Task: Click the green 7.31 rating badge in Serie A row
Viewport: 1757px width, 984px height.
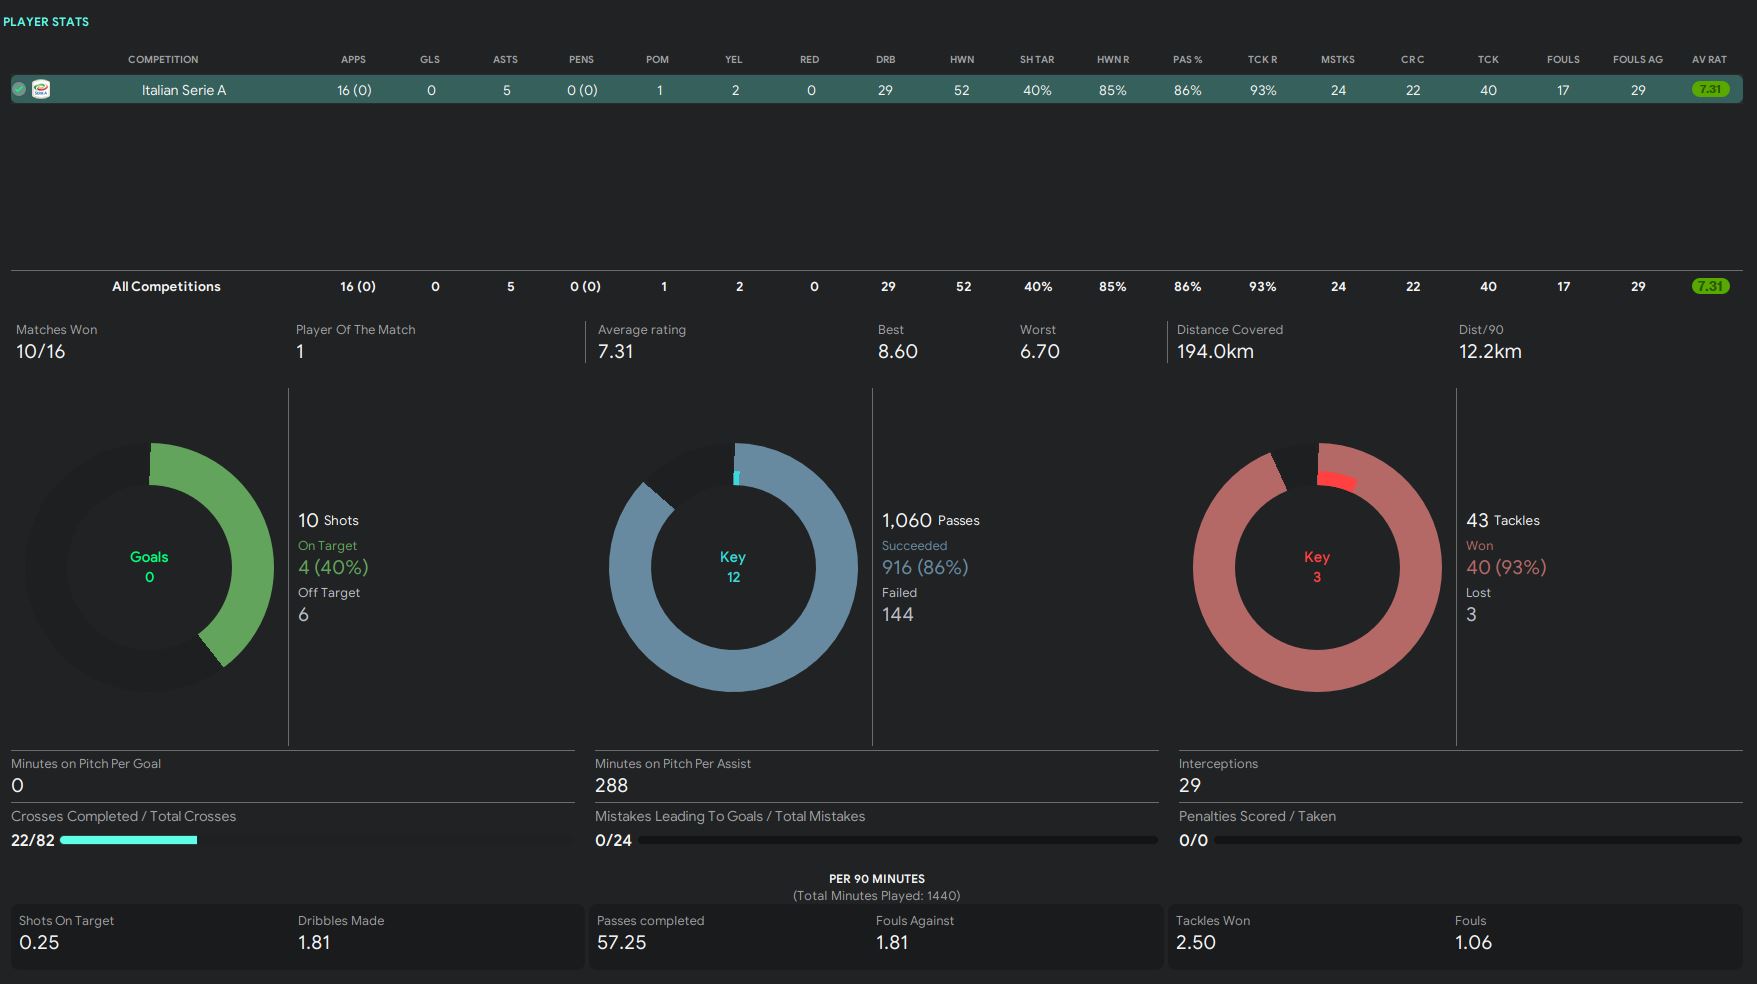Action: 1710,89
